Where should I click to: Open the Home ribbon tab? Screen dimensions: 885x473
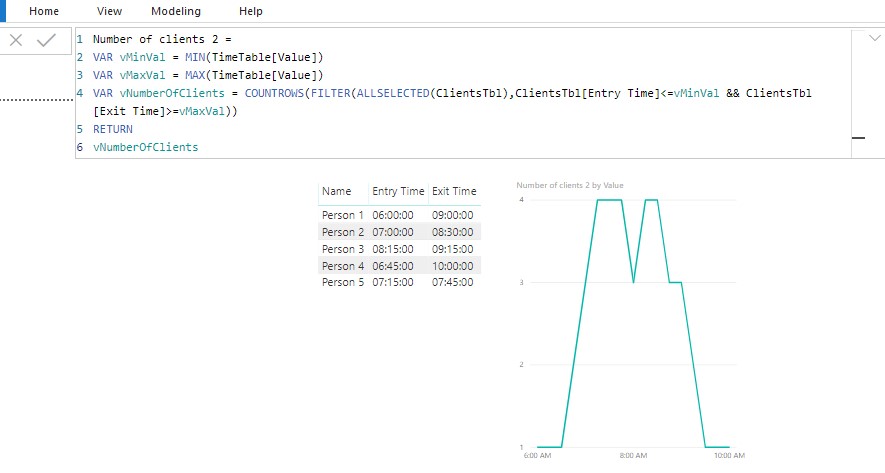point(43,11)
